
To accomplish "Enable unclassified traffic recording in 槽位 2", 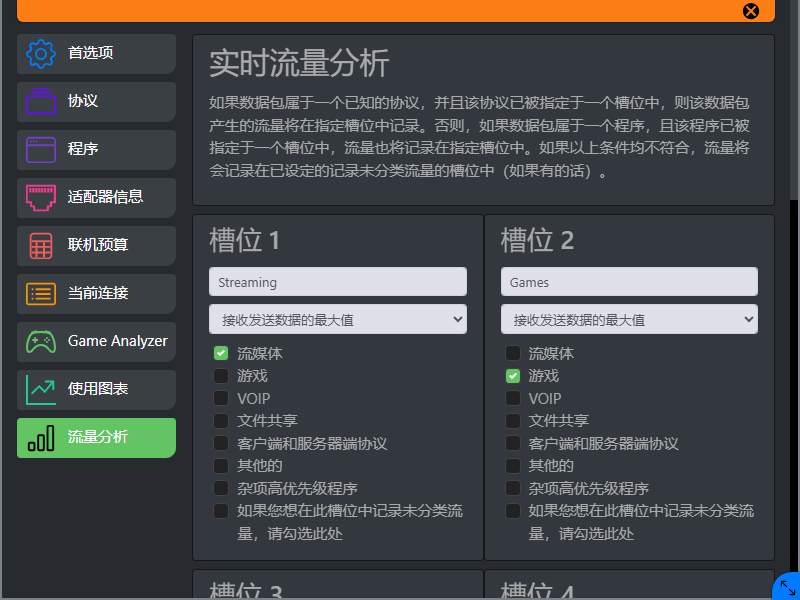I will [512, 510].
